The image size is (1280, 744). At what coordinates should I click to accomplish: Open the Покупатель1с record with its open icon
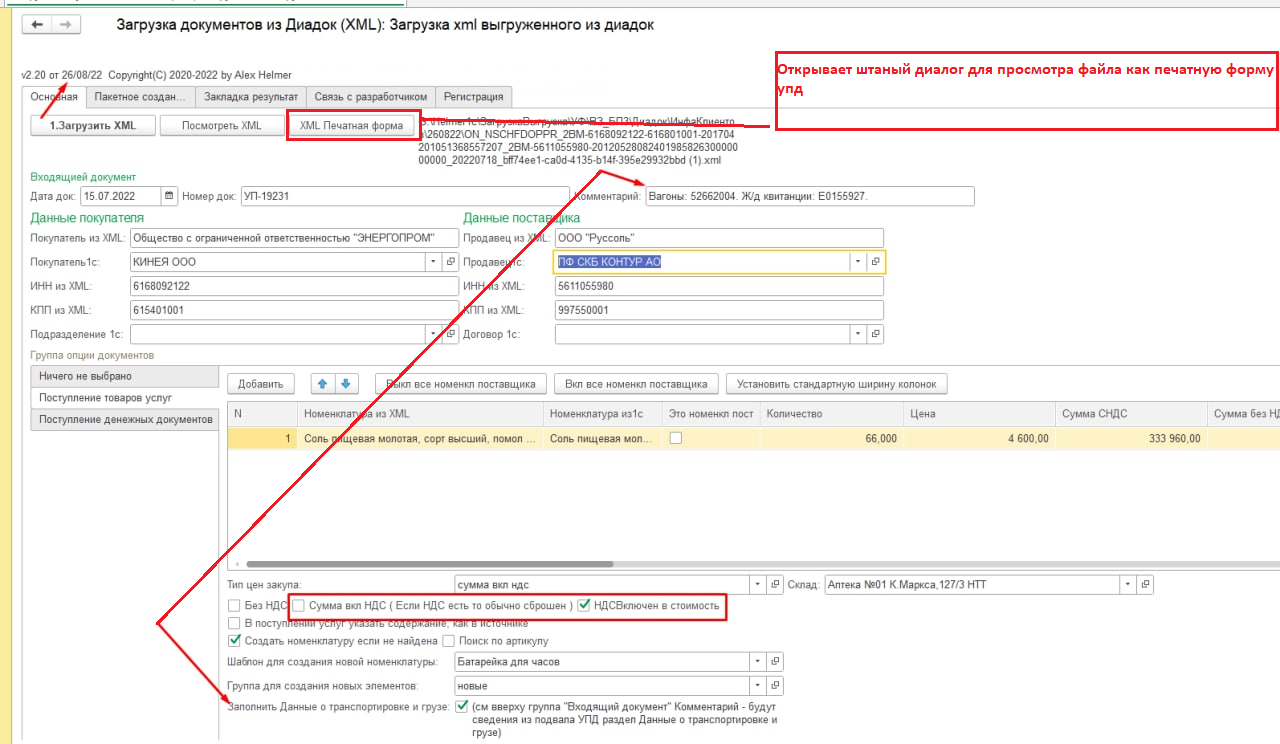point(451,262)
